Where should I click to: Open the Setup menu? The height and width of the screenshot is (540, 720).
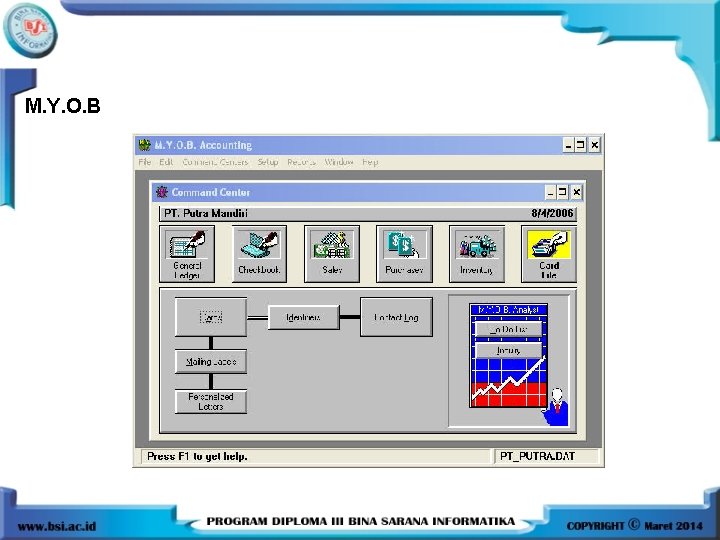pos(268,162)
